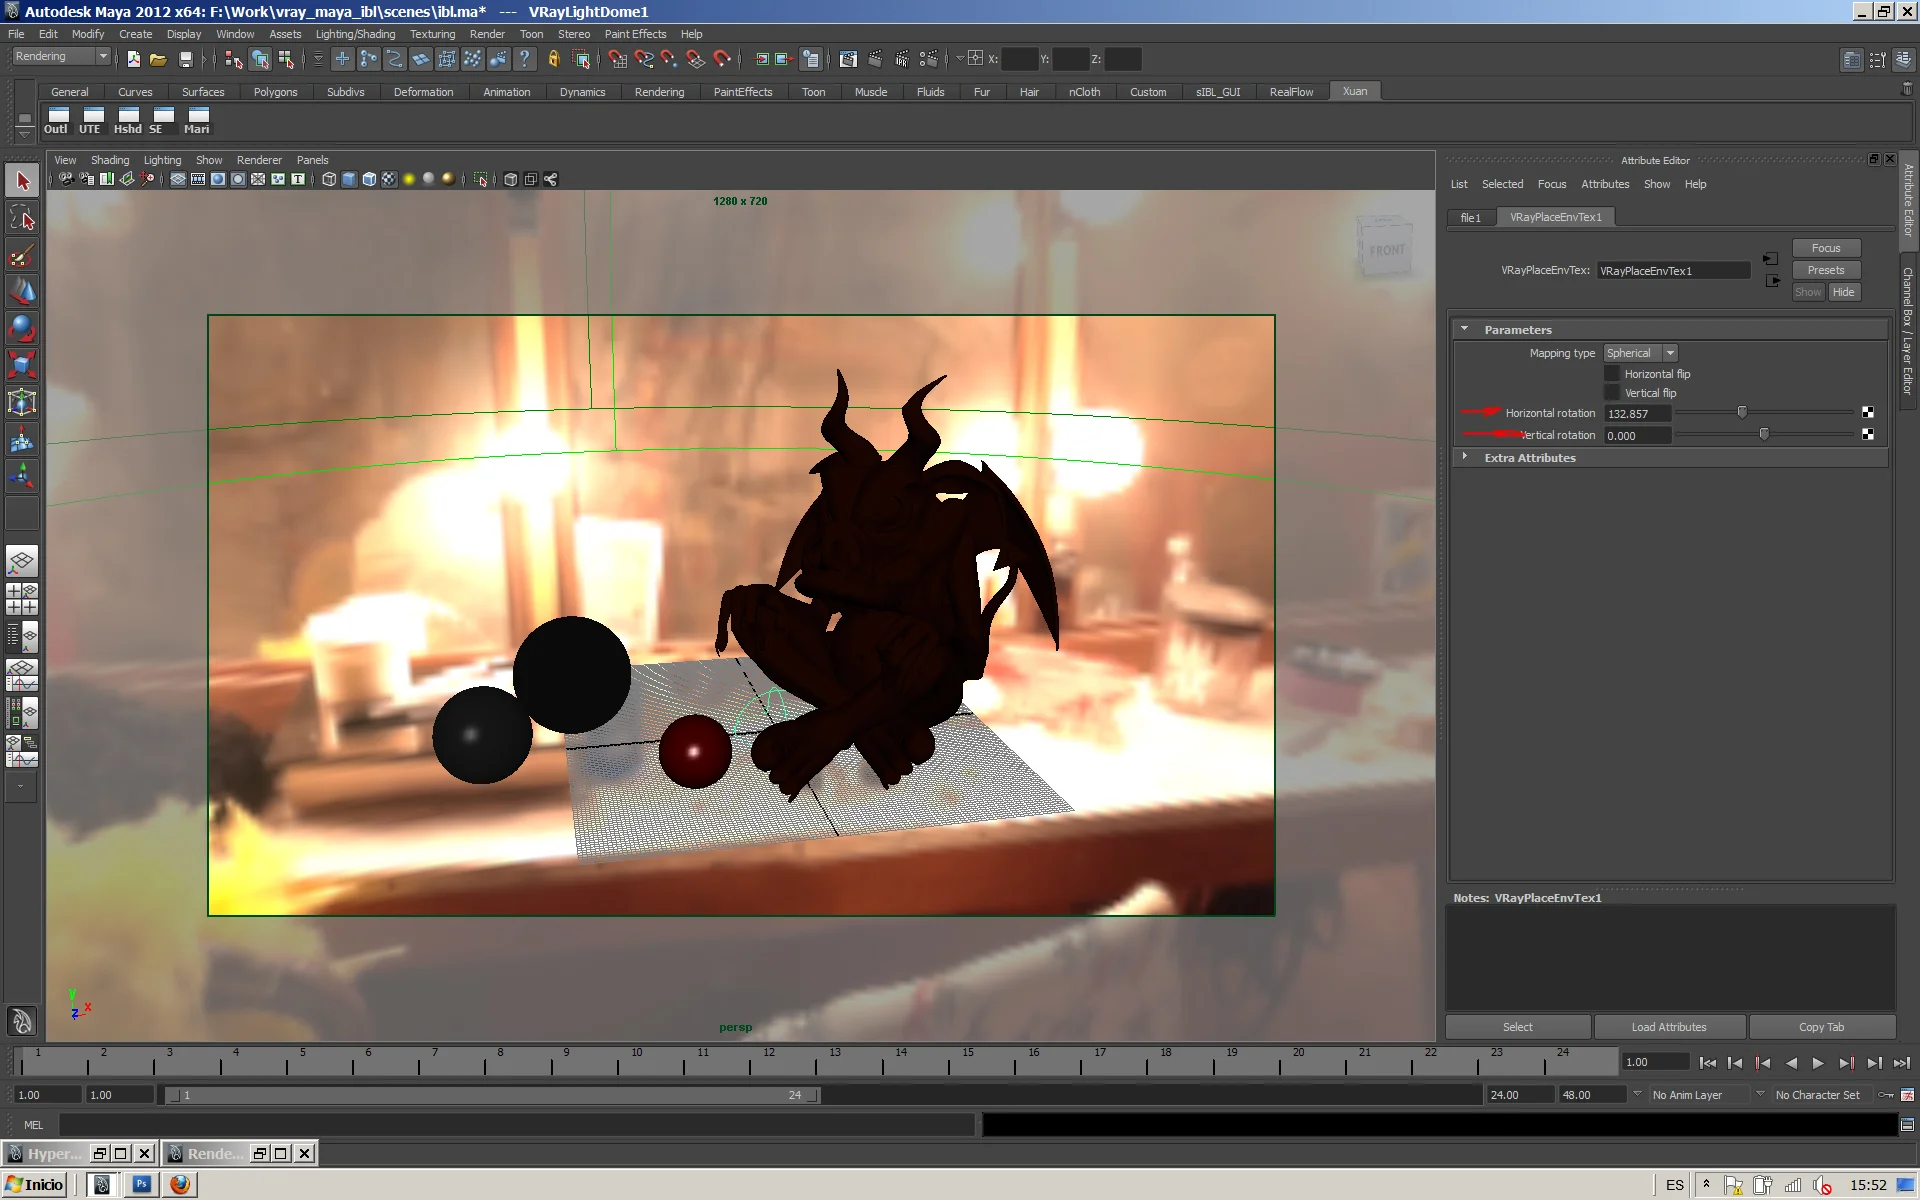Click the output connection arrow icon
This screenshot has height=1200, width=1920.
(1772, 281)
